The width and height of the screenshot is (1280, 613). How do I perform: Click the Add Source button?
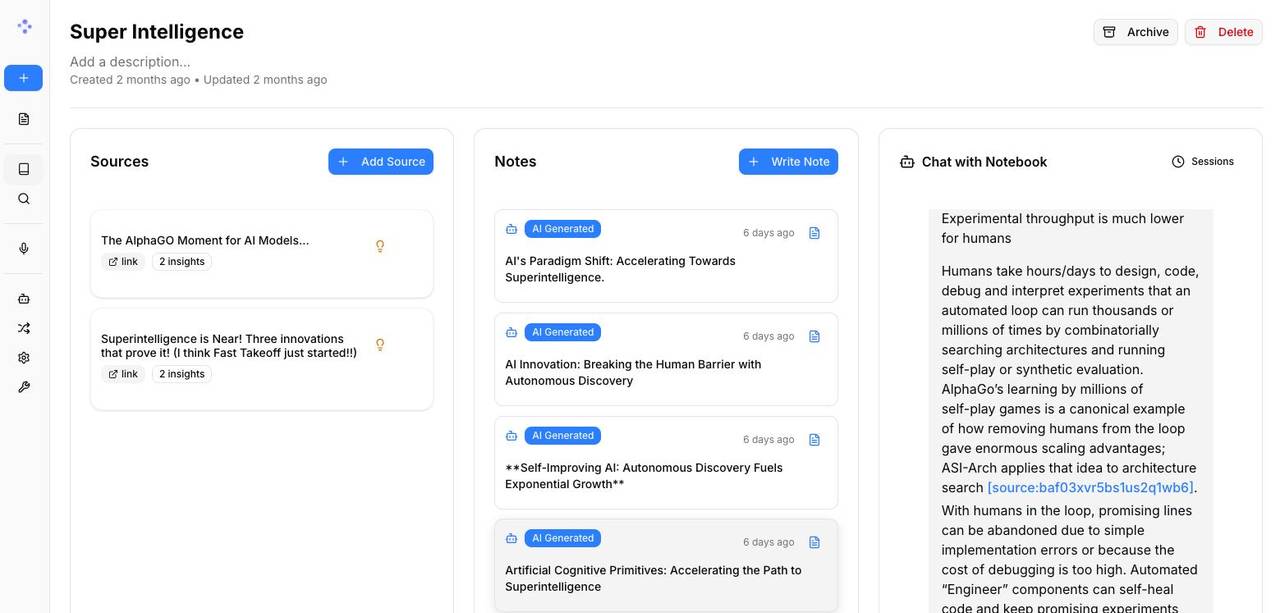coord(380,162)
